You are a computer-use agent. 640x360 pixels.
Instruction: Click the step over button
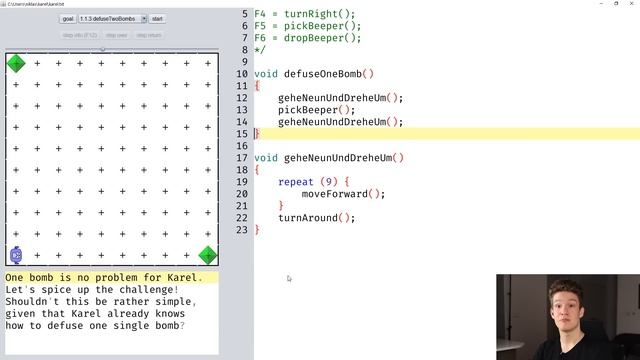point(116,36)
